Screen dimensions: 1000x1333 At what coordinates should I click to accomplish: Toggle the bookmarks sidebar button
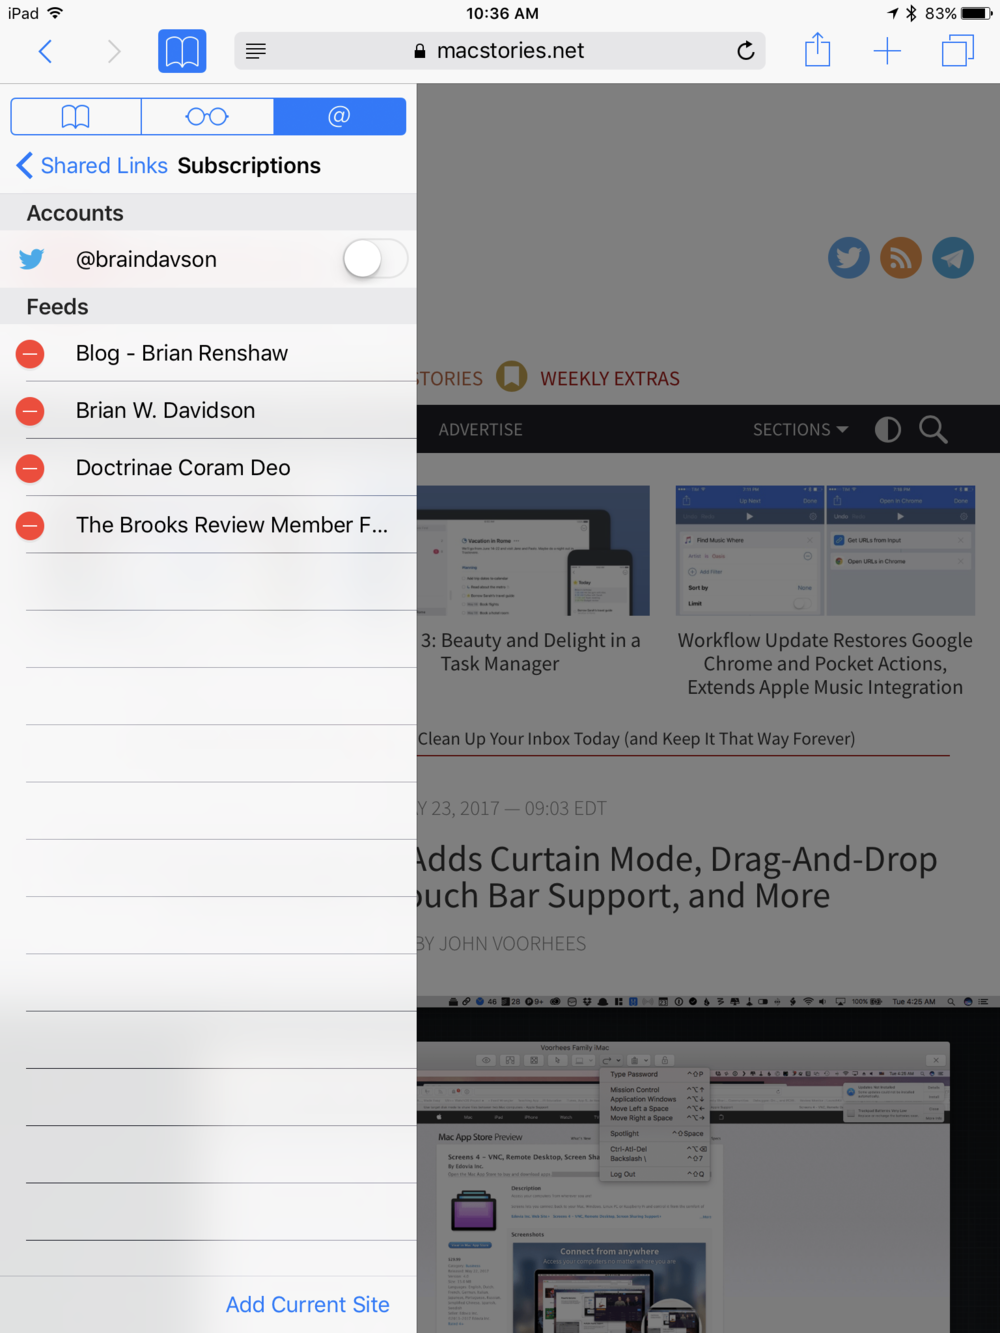click(x=182, y=51)
